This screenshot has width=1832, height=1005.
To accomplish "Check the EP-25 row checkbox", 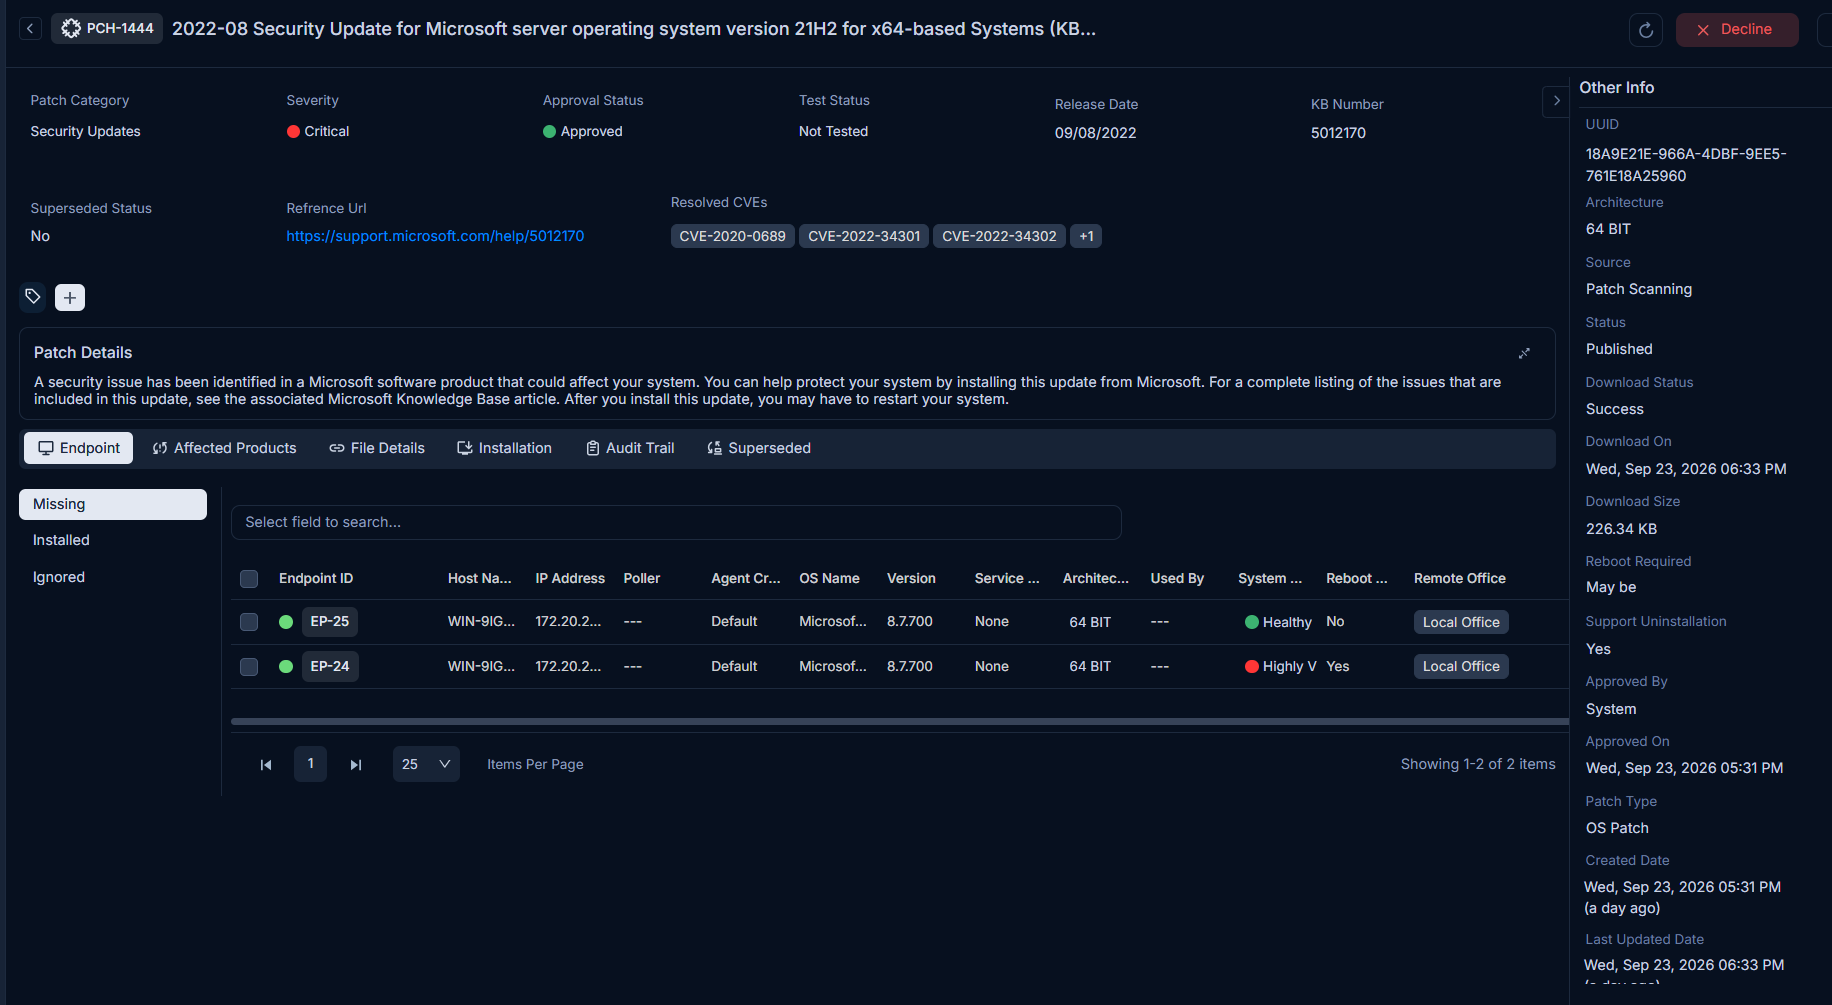I will (x=249, y=622).
